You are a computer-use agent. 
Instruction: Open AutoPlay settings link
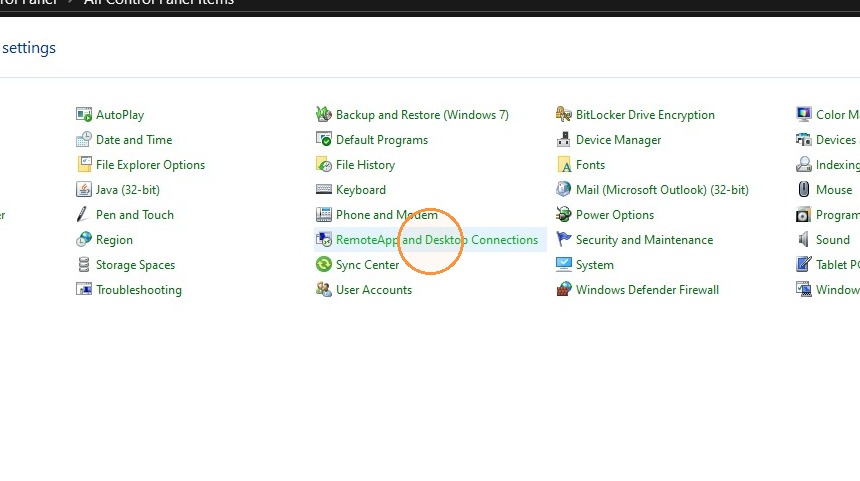point(120,115)
